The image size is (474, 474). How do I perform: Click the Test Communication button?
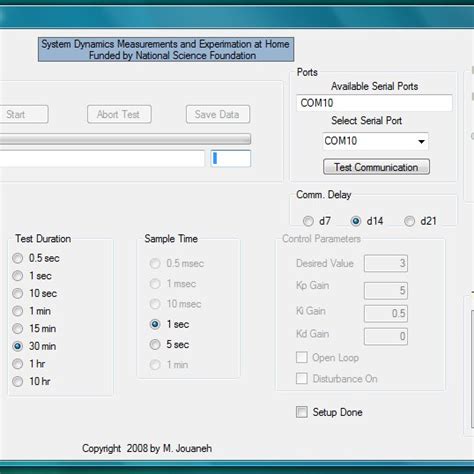(376, 167)
